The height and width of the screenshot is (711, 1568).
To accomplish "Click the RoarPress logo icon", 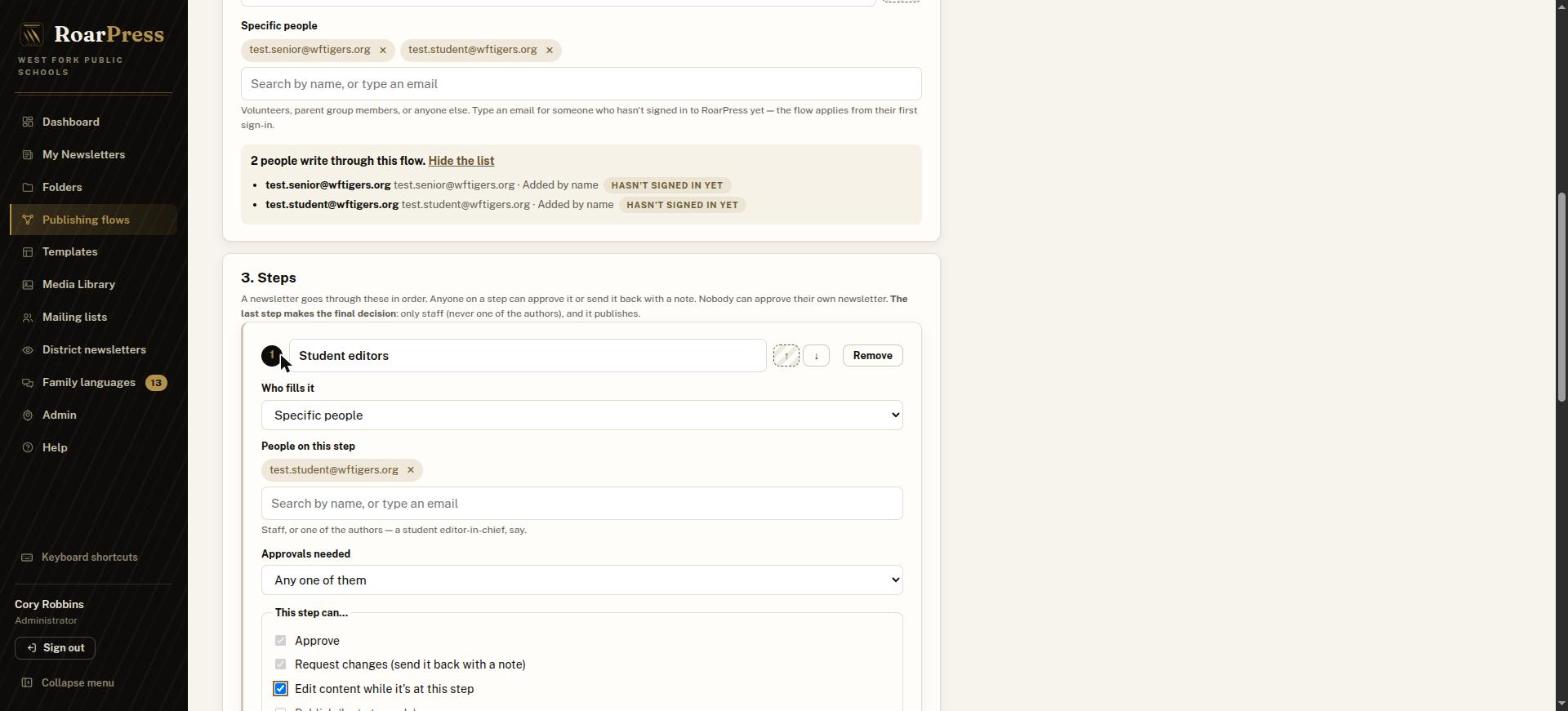I will 31,35.
